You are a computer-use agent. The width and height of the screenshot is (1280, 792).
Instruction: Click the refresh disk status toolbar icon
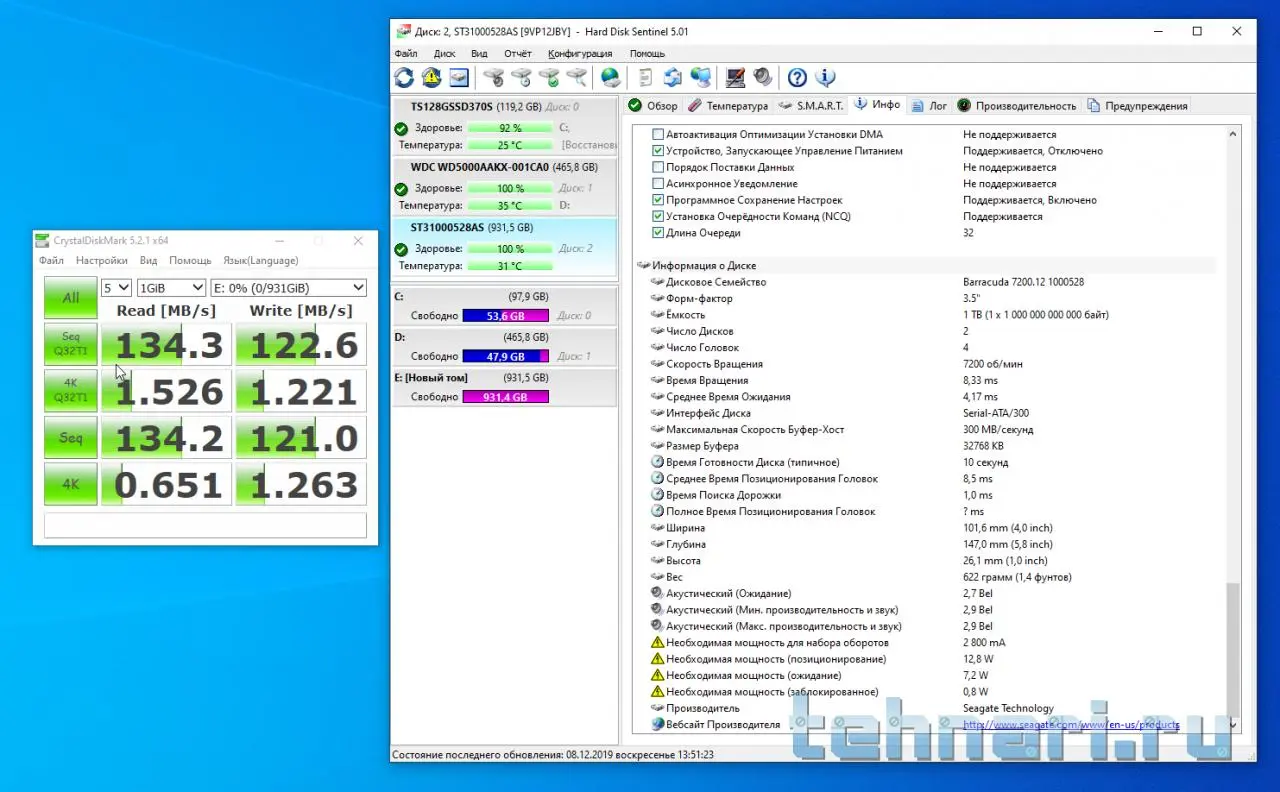point(404,77)
